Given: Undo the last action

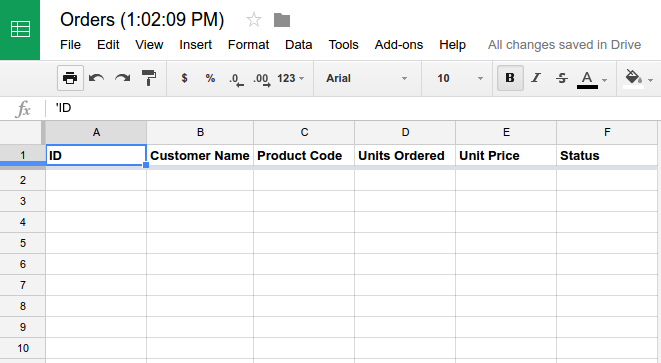Looking at the screenshot, I should click(97, 78).
